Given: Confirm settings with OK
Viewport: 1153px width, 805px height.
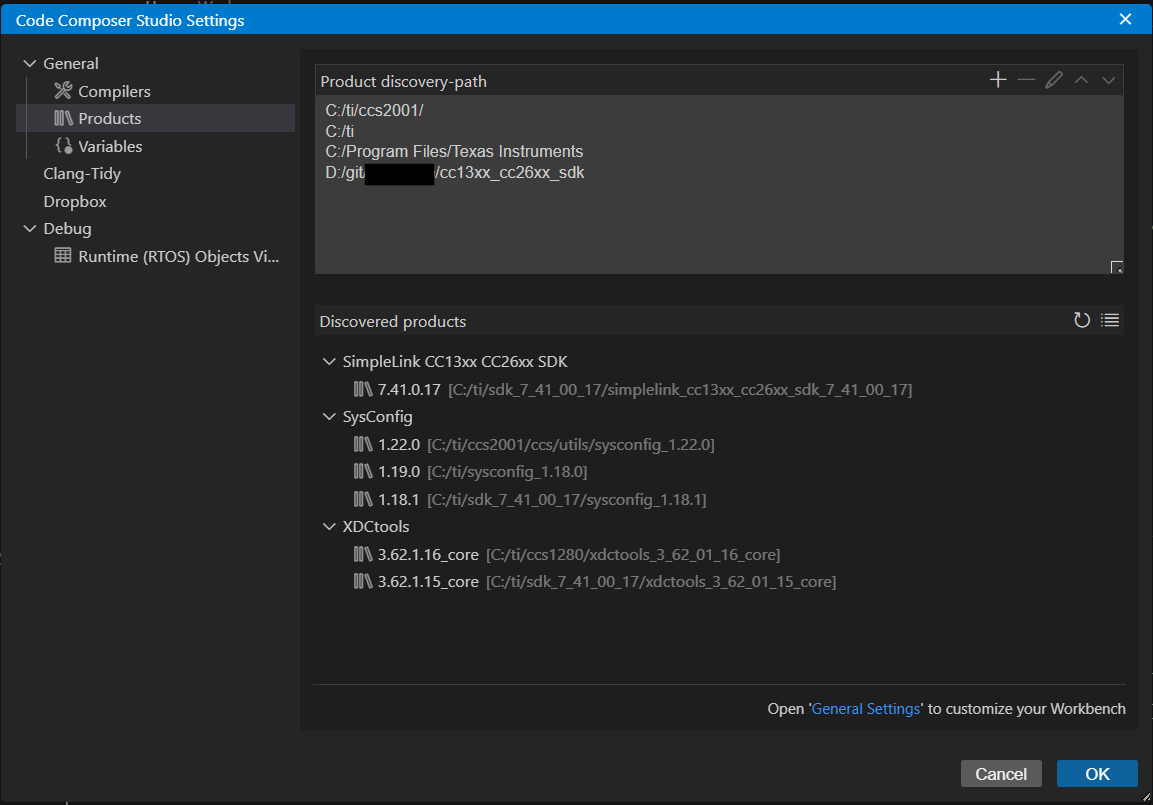Looking at the screenshot, I should (x=1097, y=773).
